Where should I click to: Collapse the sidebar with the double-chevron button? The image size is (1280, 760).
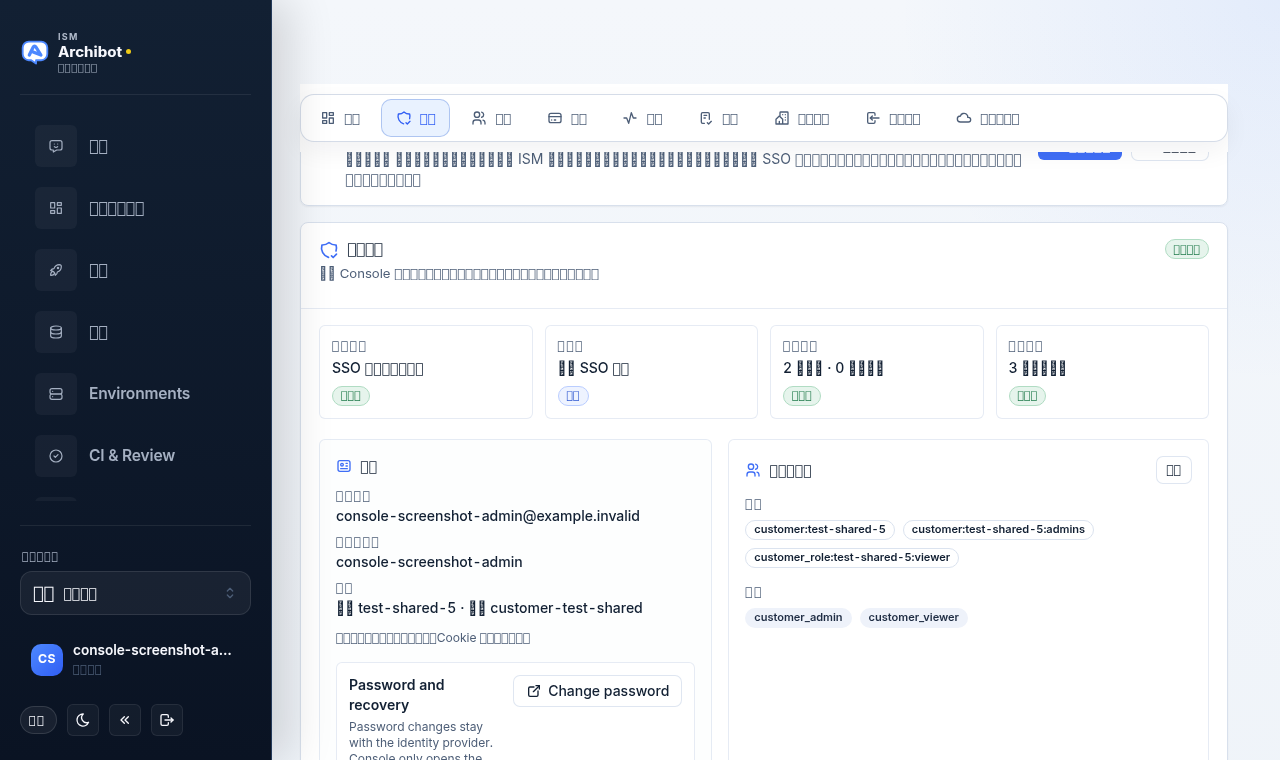125,720
